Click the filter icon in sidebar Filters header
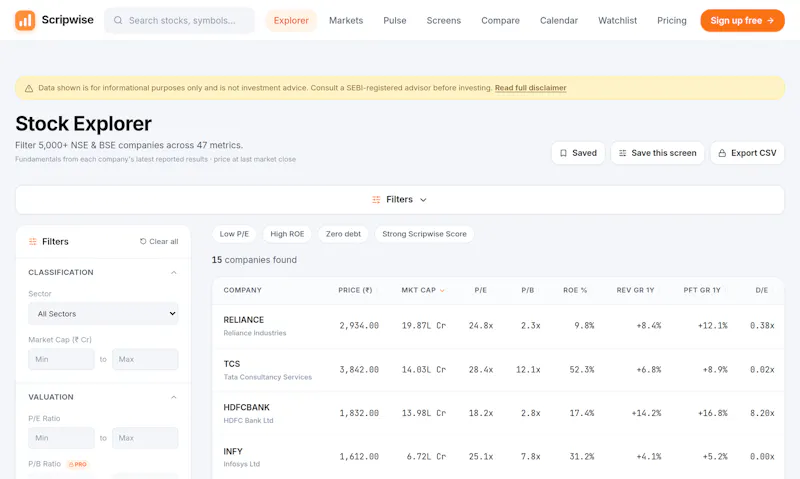 coord(33,241)
